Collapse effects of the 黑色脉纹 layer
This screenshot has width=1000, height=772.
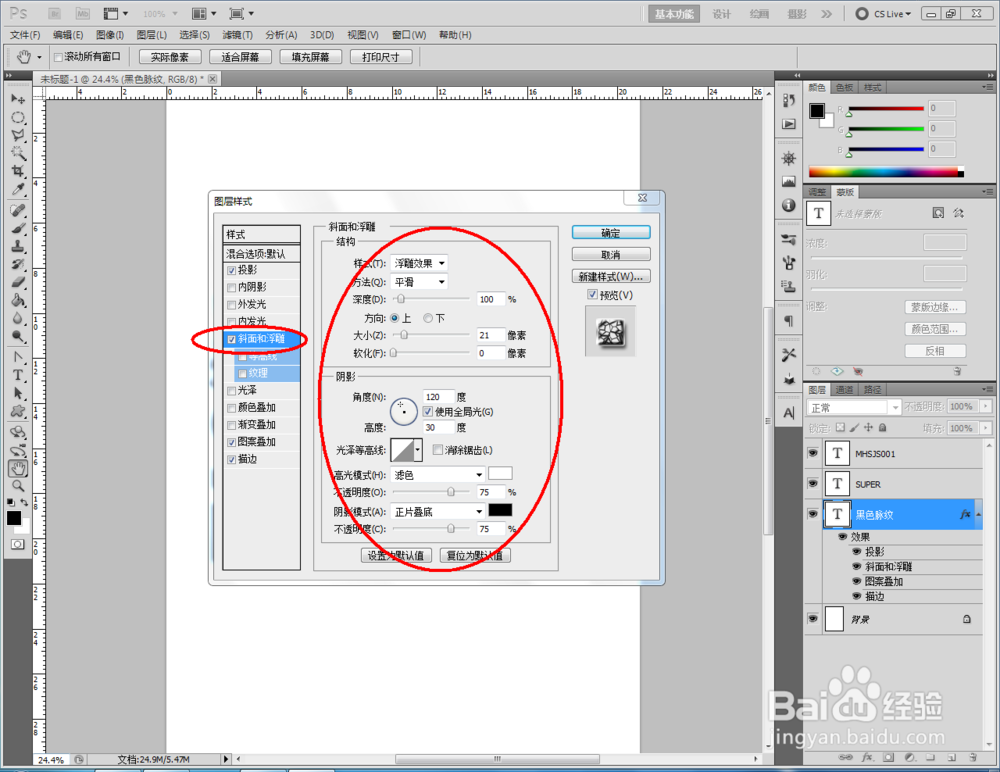(x=978, y=514)
